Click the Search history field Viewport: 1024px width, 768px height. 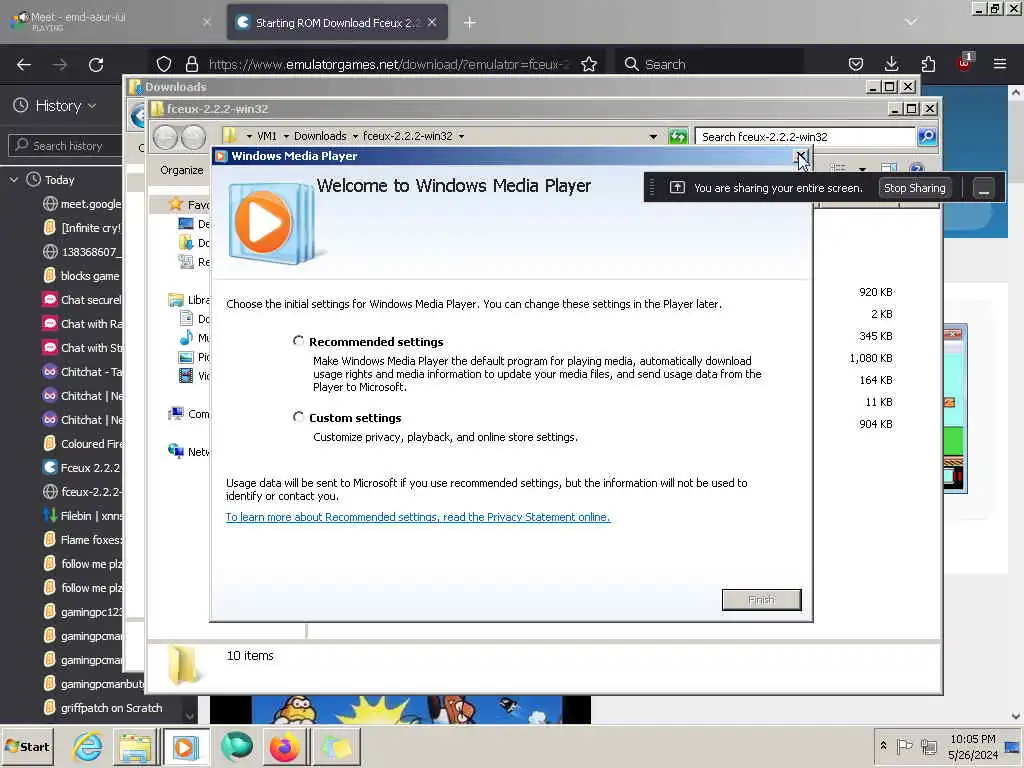point(65,146)
